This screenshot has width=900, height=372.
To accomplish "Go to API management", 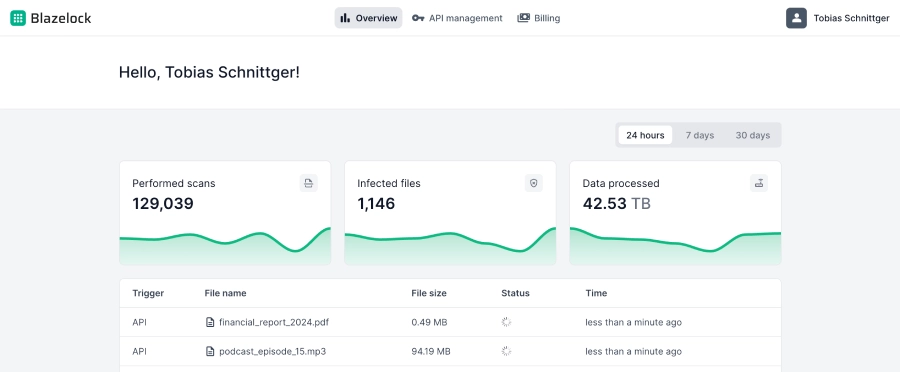I will click(457, 18).
